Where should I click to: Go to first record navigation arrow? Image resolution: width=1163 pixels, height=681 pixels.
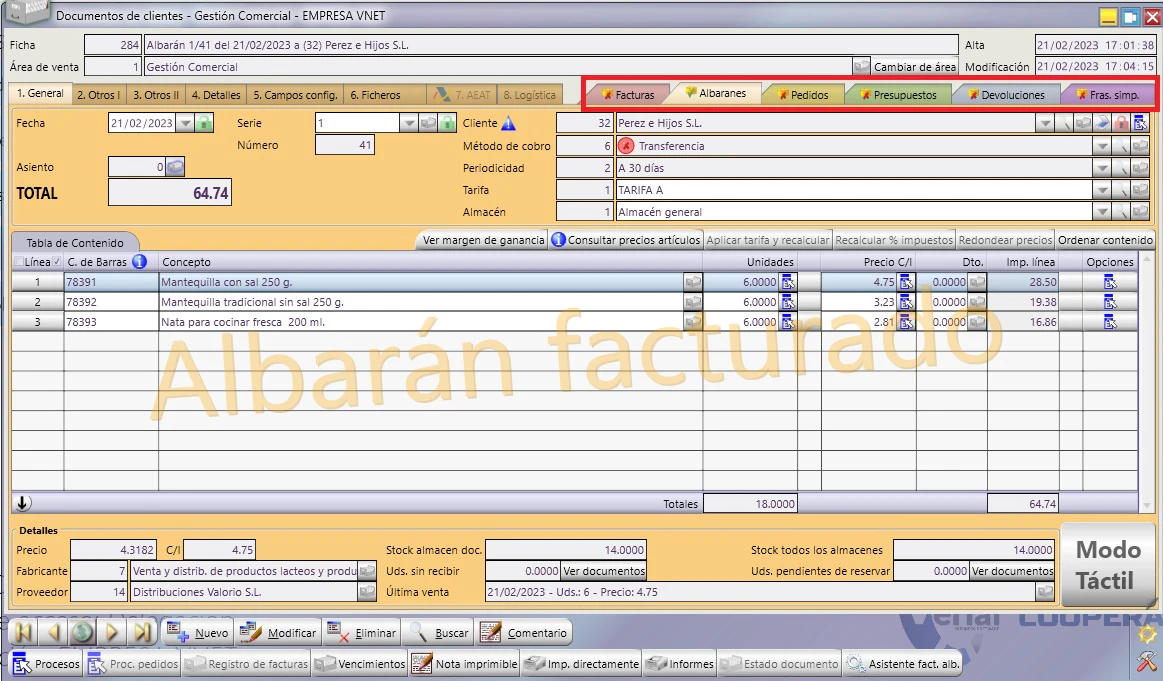pos(23,633)
